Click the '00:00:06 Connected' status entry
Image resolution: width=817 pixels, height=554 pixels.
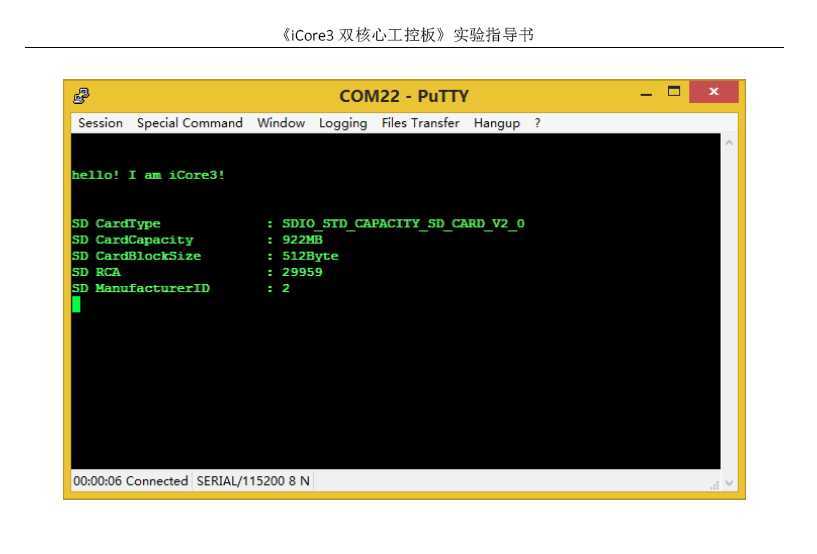click(131, 481)
